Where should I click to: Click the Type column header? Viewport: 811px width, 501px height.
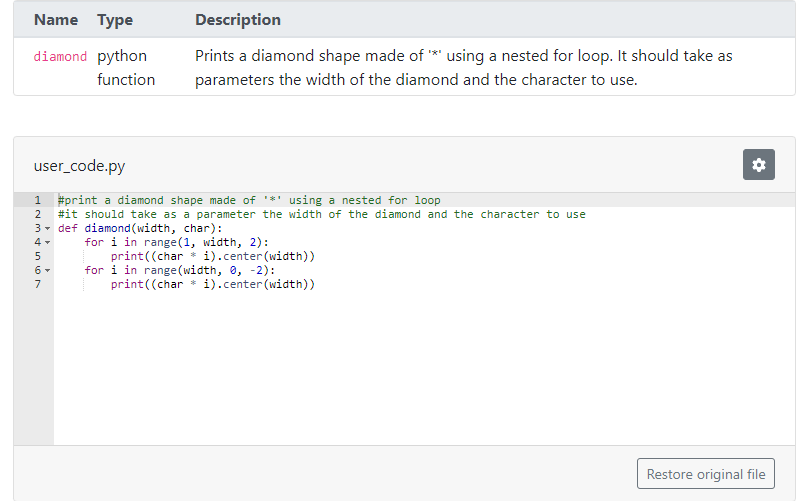[x=115, y=20]
